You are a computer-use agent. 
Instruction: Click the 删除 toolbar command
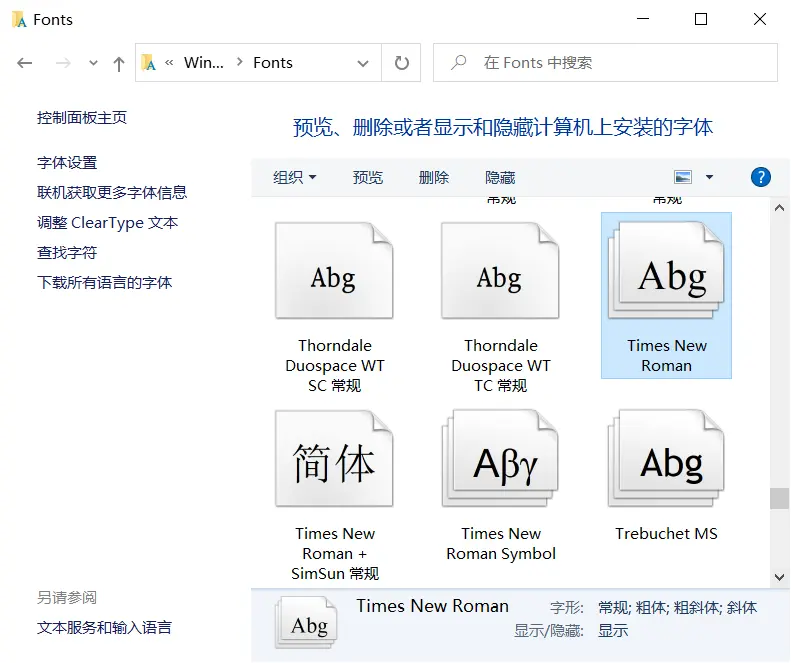pyautogui.click(x=434, y=177)
